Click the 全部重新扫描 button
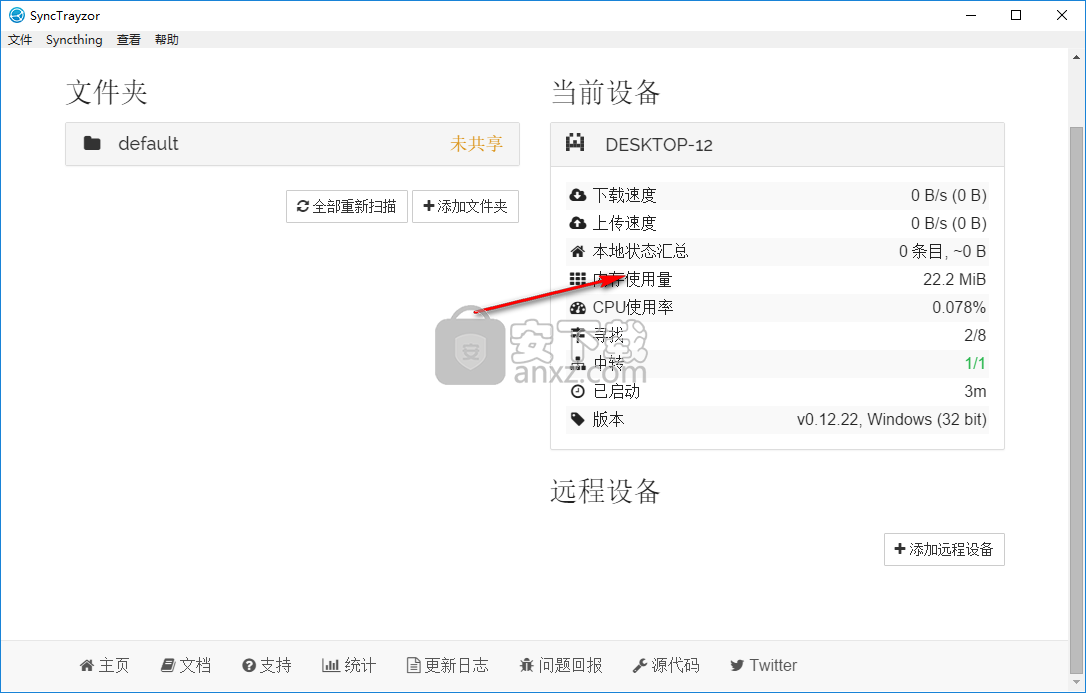Image resolution: width=1086 pixels, height=693 pixels. tap(347, 206)
